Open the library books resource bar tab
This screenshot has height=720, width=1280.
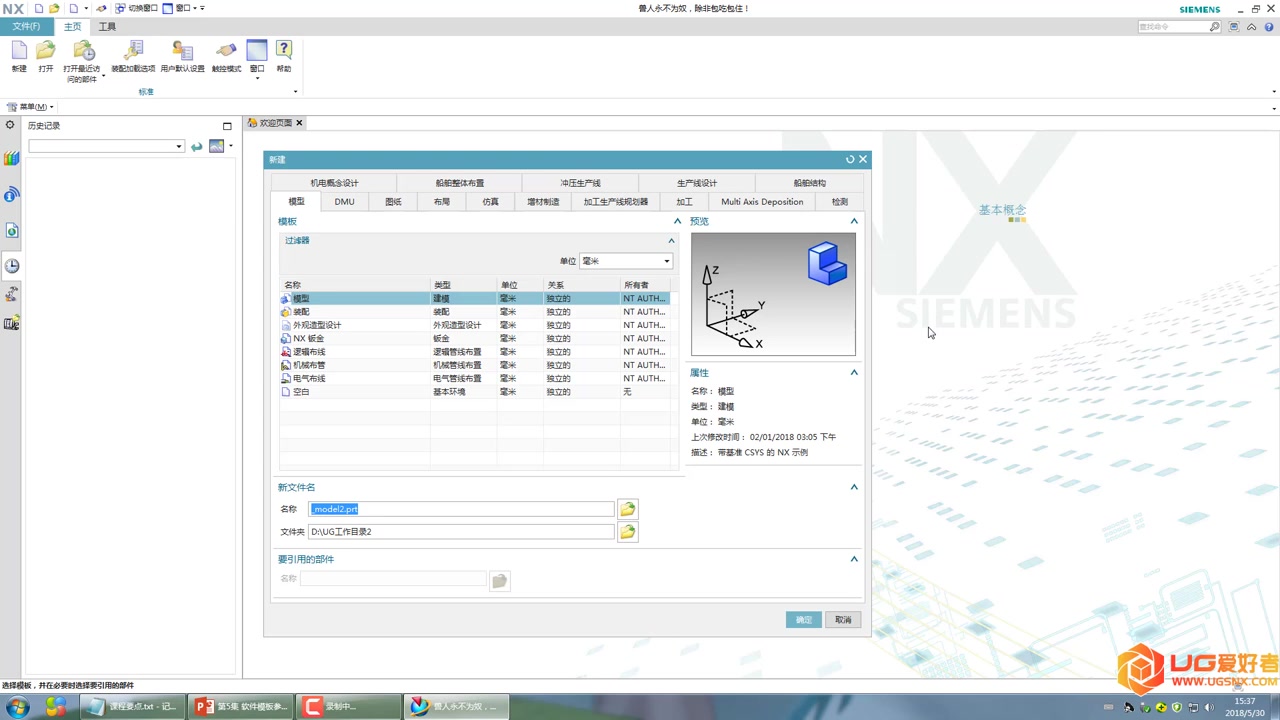(x=12, y=158)
